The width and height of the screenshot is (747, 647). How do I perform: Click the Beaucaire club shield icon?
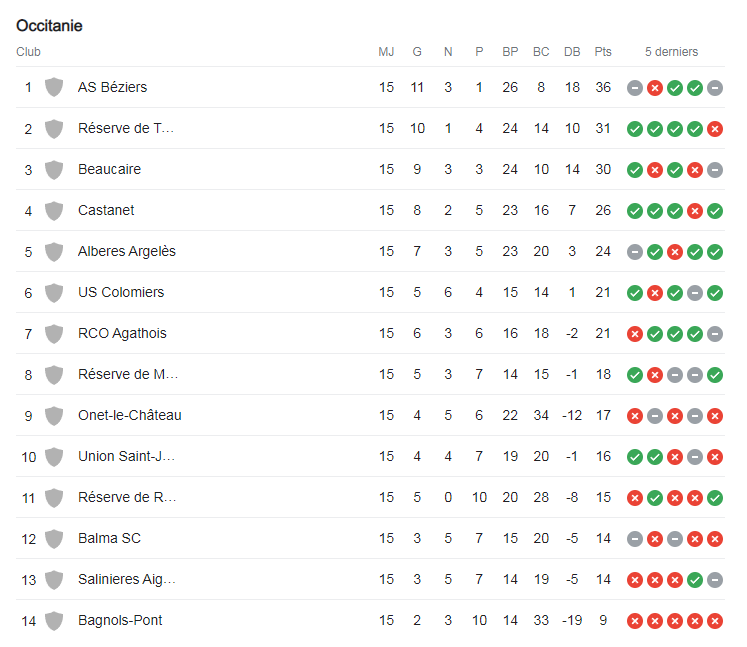(x=54, y=170)
